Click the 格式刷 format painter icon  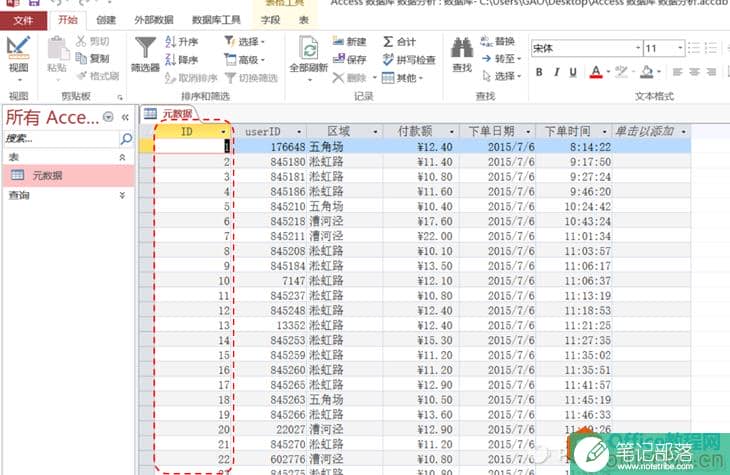click(82, 75)
